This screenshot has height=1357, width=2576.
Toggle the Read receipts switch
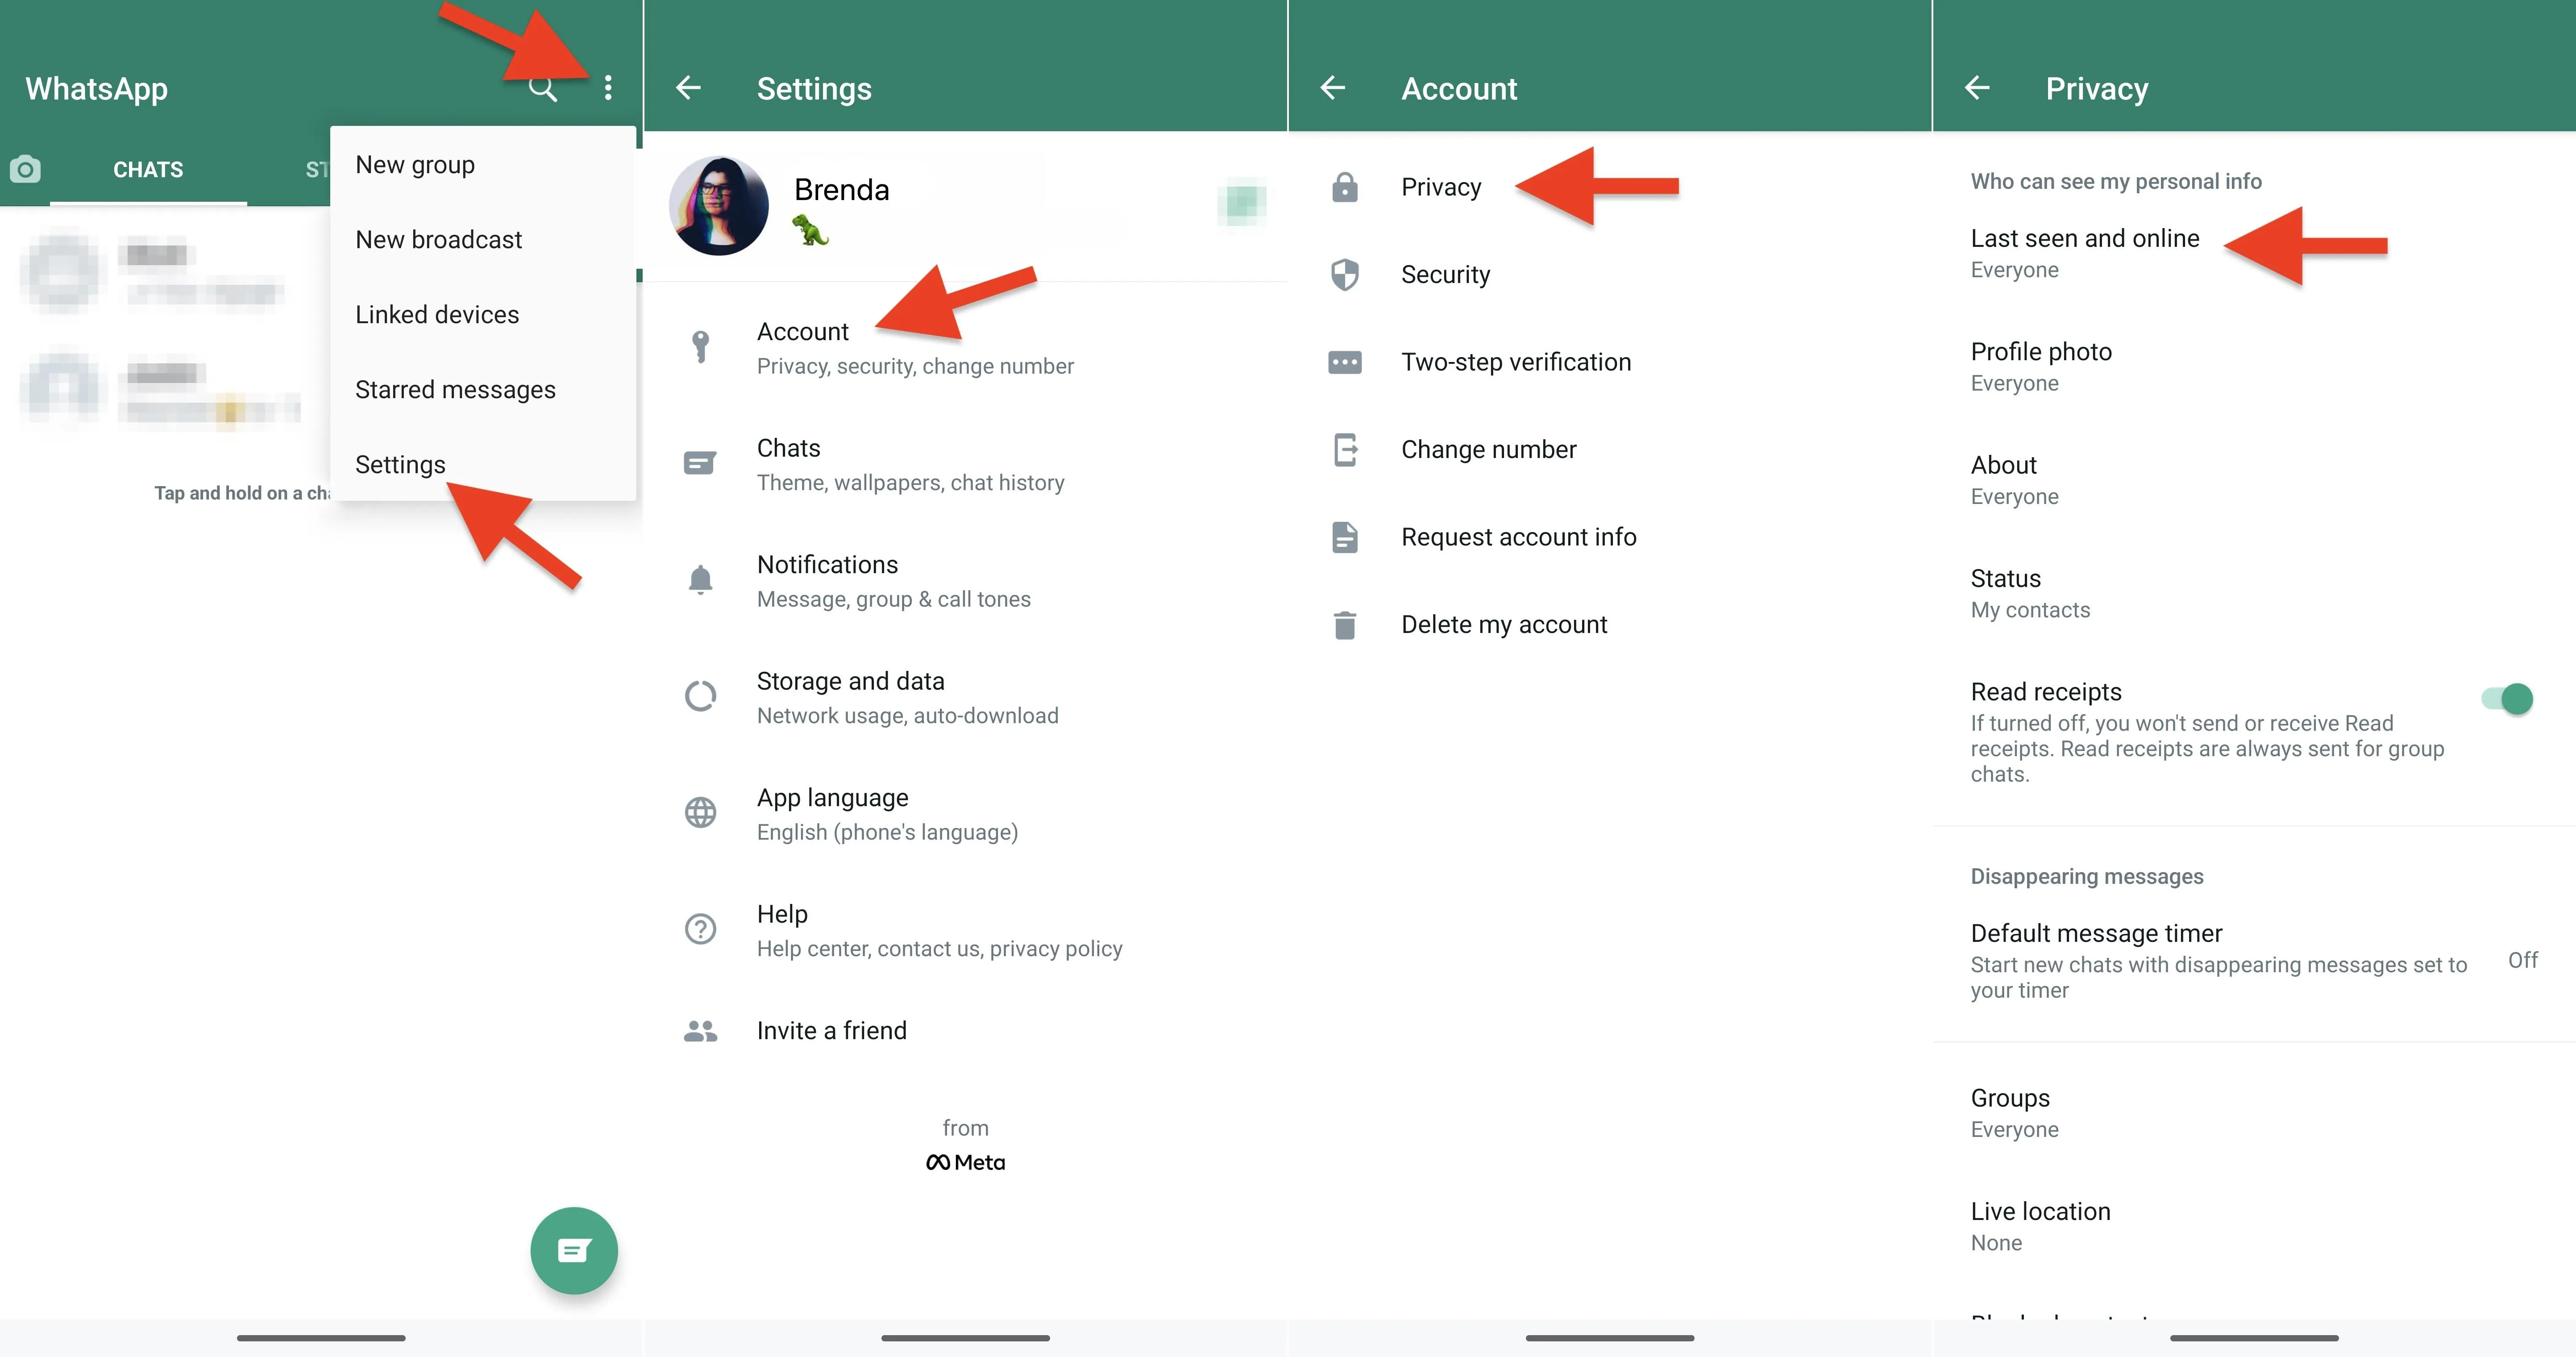pyautogui.click(x=2507, y=698)
